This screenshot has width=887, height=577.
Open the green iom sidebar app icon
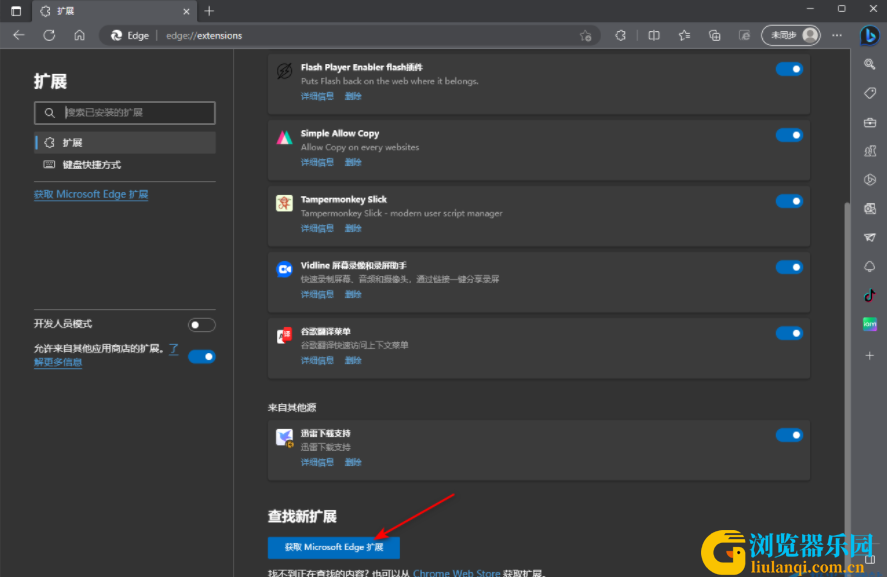tap(870, 324)
